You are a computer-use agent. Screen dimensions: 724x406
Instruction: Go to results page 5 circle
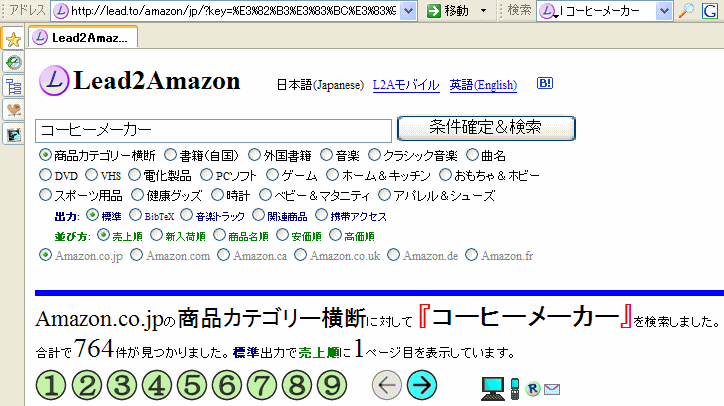(192, 385)
